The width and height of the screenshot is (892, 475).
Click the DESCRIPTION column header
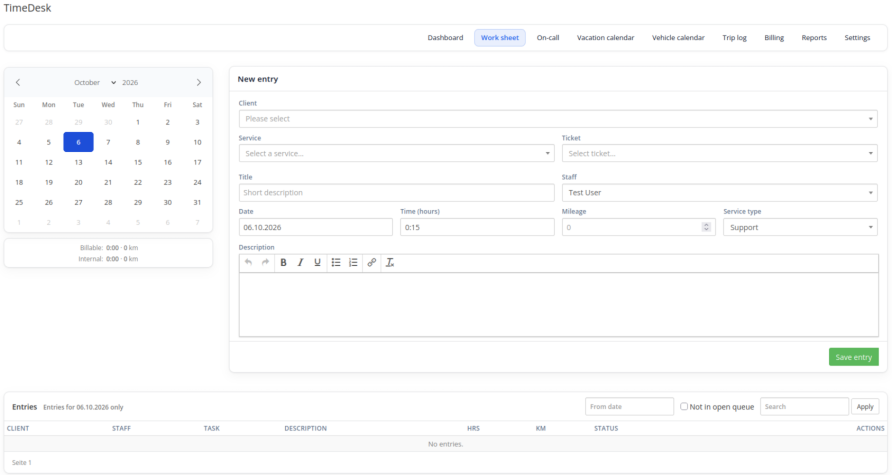pos(305,428)
